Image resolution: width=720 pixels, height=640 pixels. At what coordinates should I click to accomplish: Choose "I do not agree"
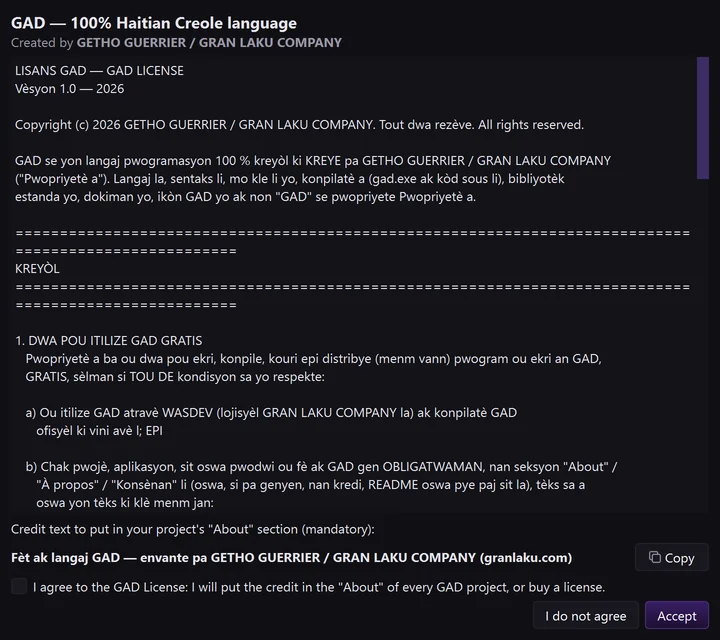pyautogui.click(x=585, y=616)
